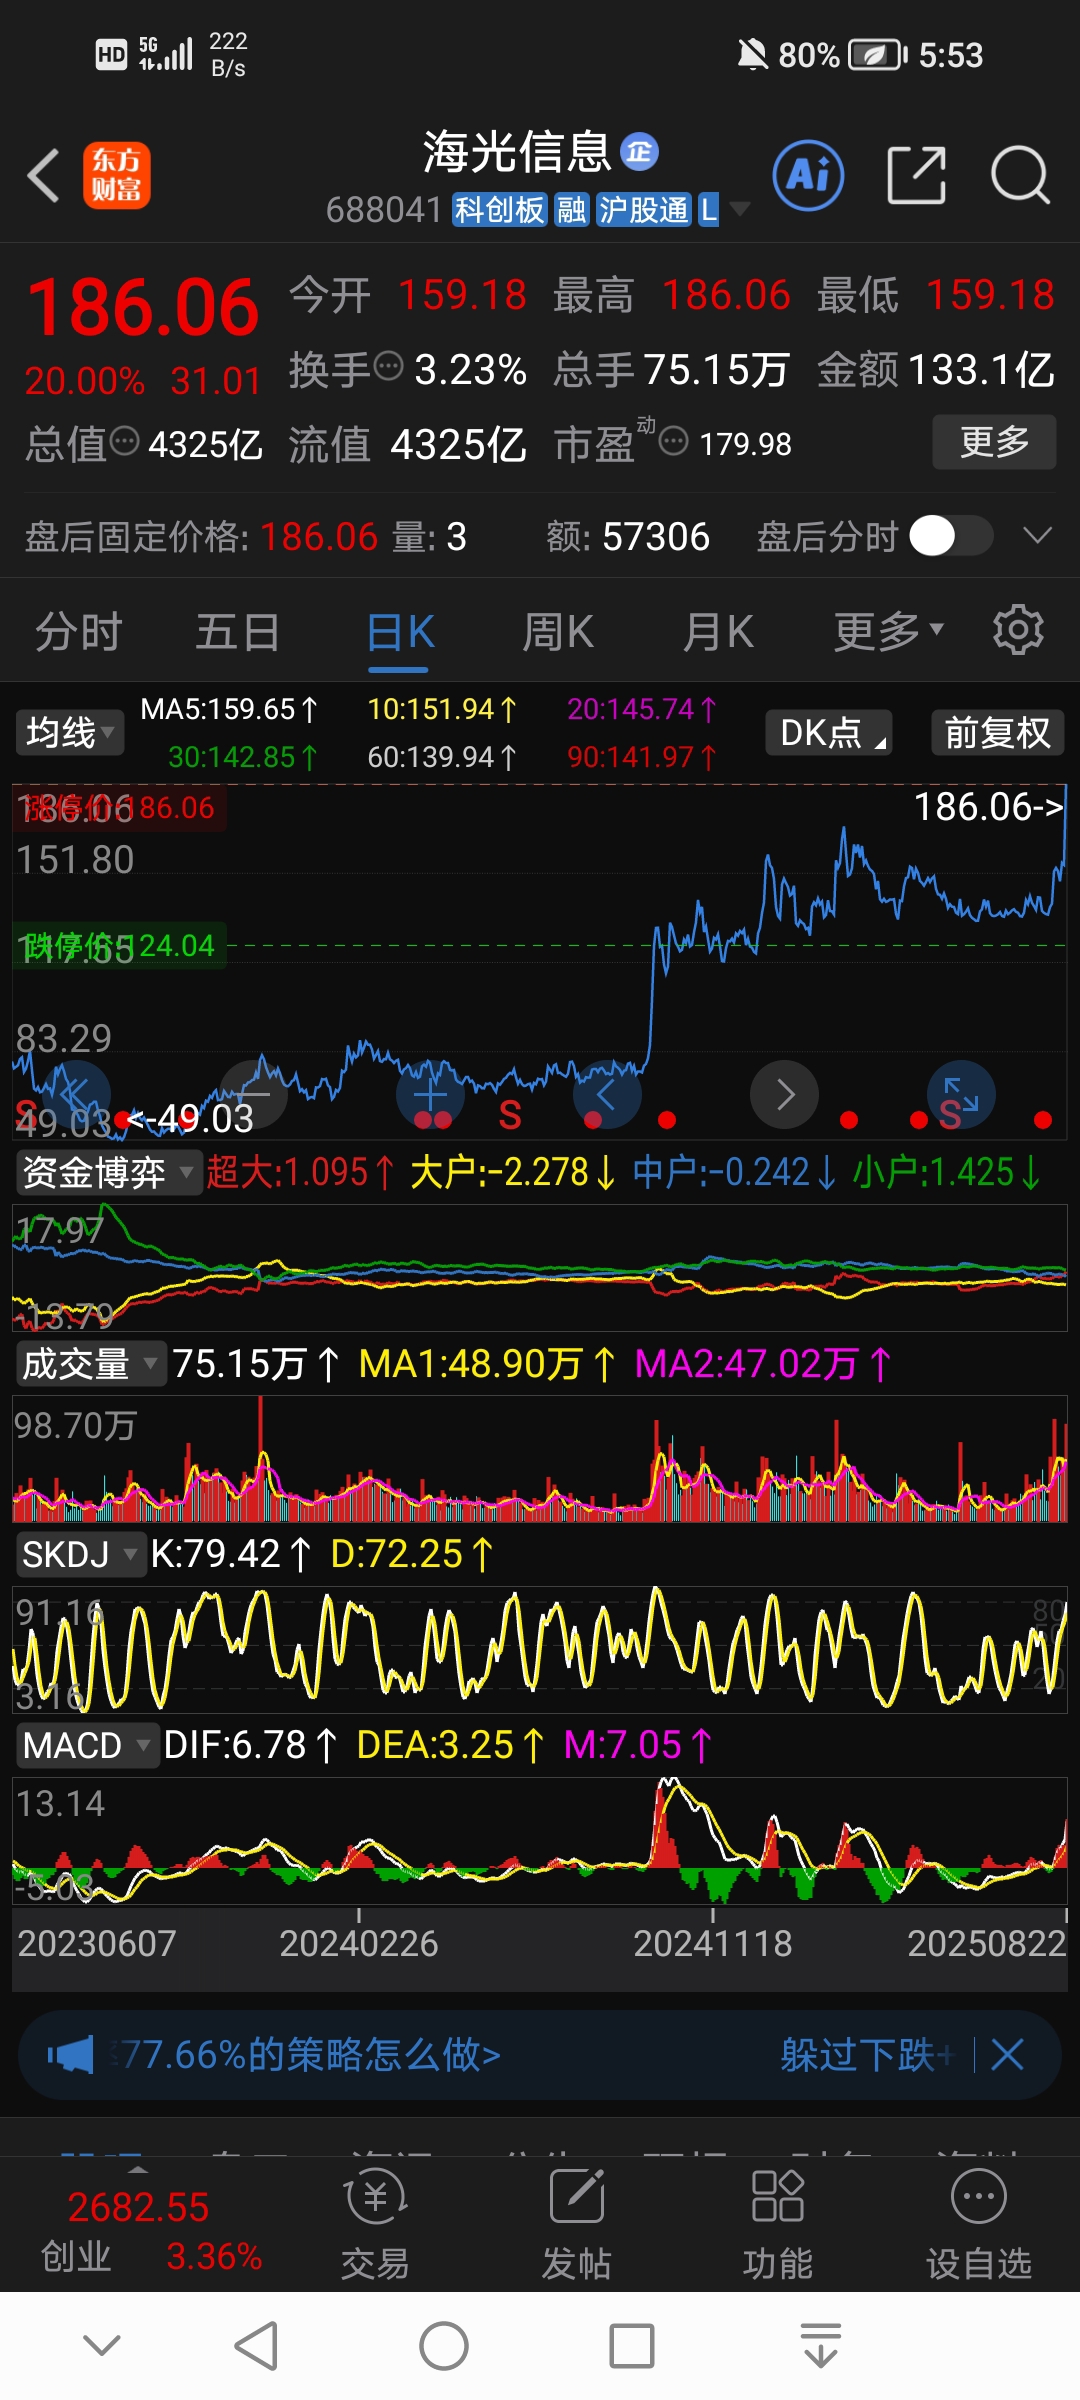Tap the info icon beside 总值
Screen dimensions: 1080x2400
(124, 441)
